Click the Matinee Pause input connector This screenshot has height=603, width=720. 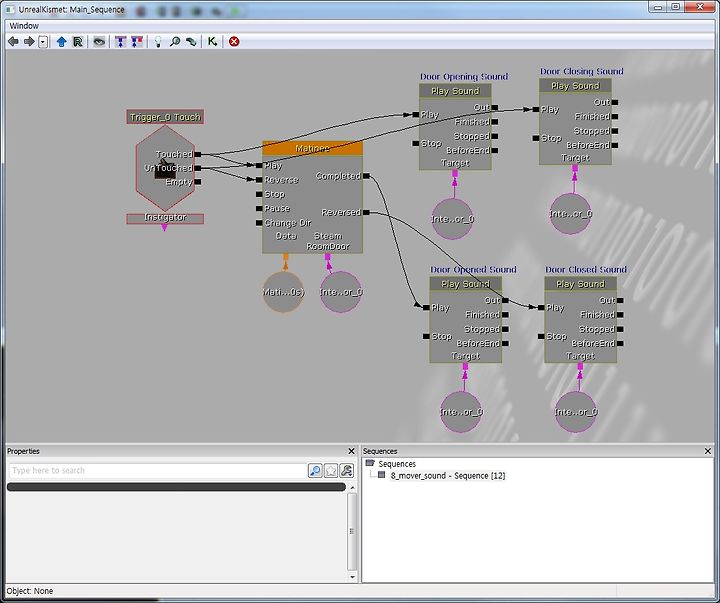click(259, 209)
